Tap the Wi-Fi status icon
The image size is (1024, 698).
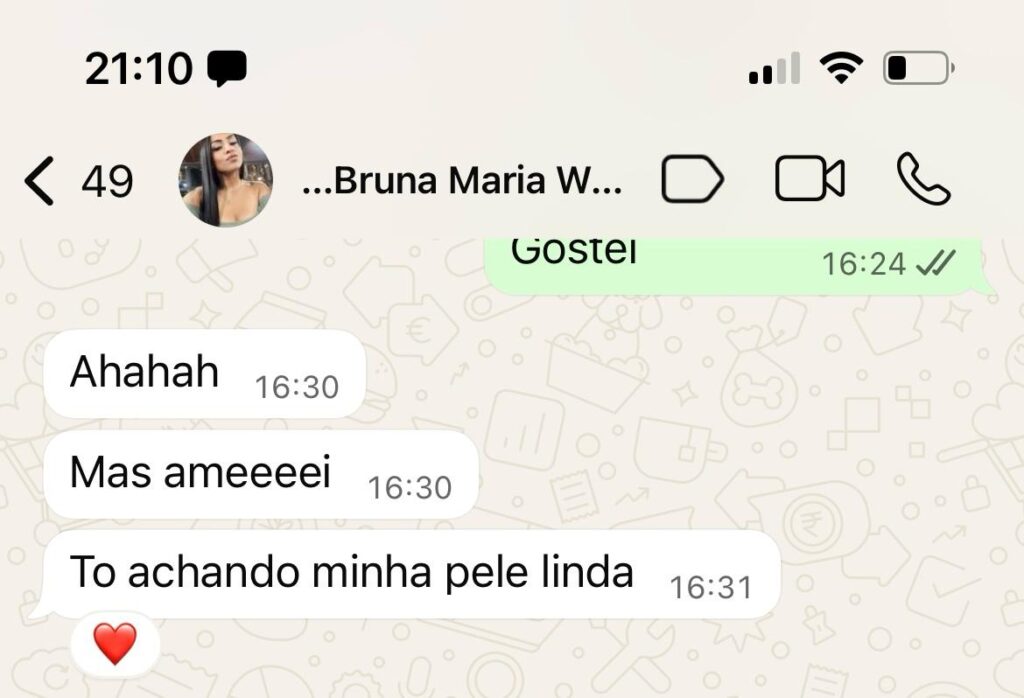tap(841, 68)
